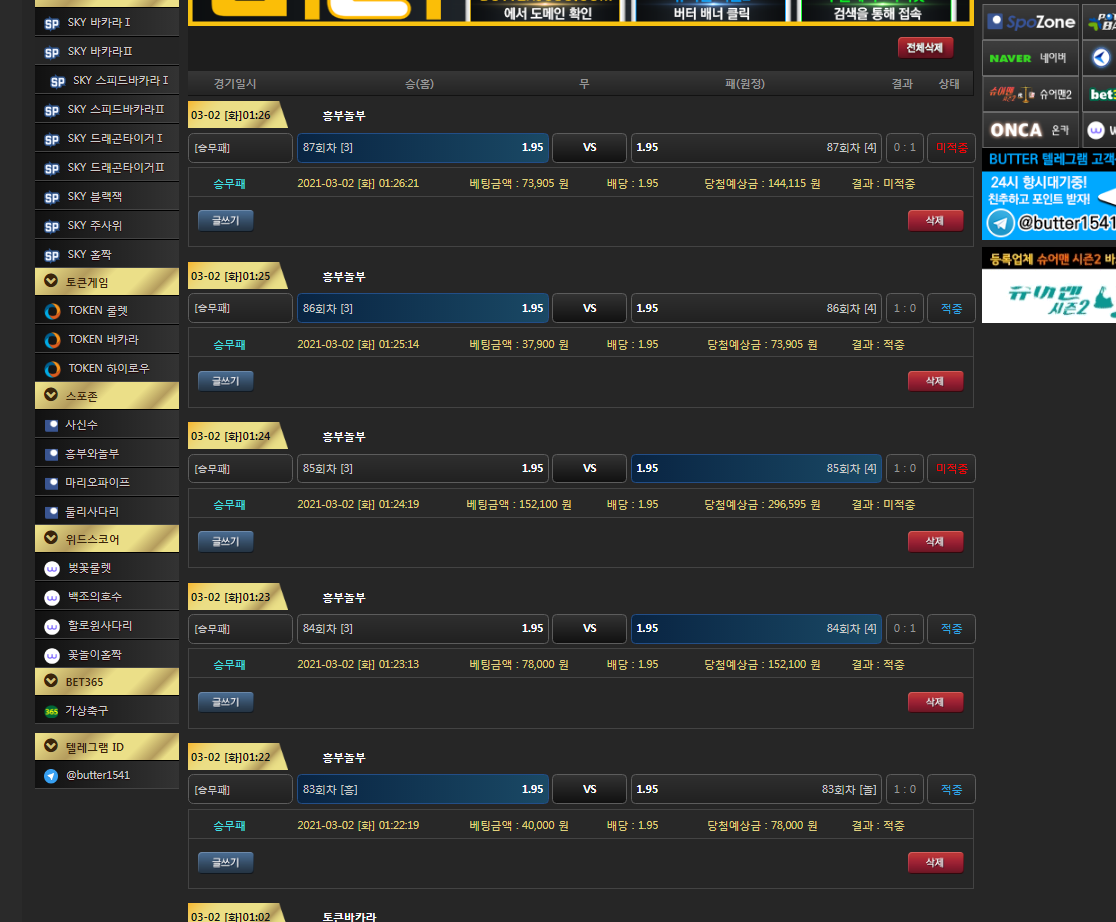1116x922 pixels.
Task: Delete the 87회차 bet with 삭제
Action: [935, 221]
